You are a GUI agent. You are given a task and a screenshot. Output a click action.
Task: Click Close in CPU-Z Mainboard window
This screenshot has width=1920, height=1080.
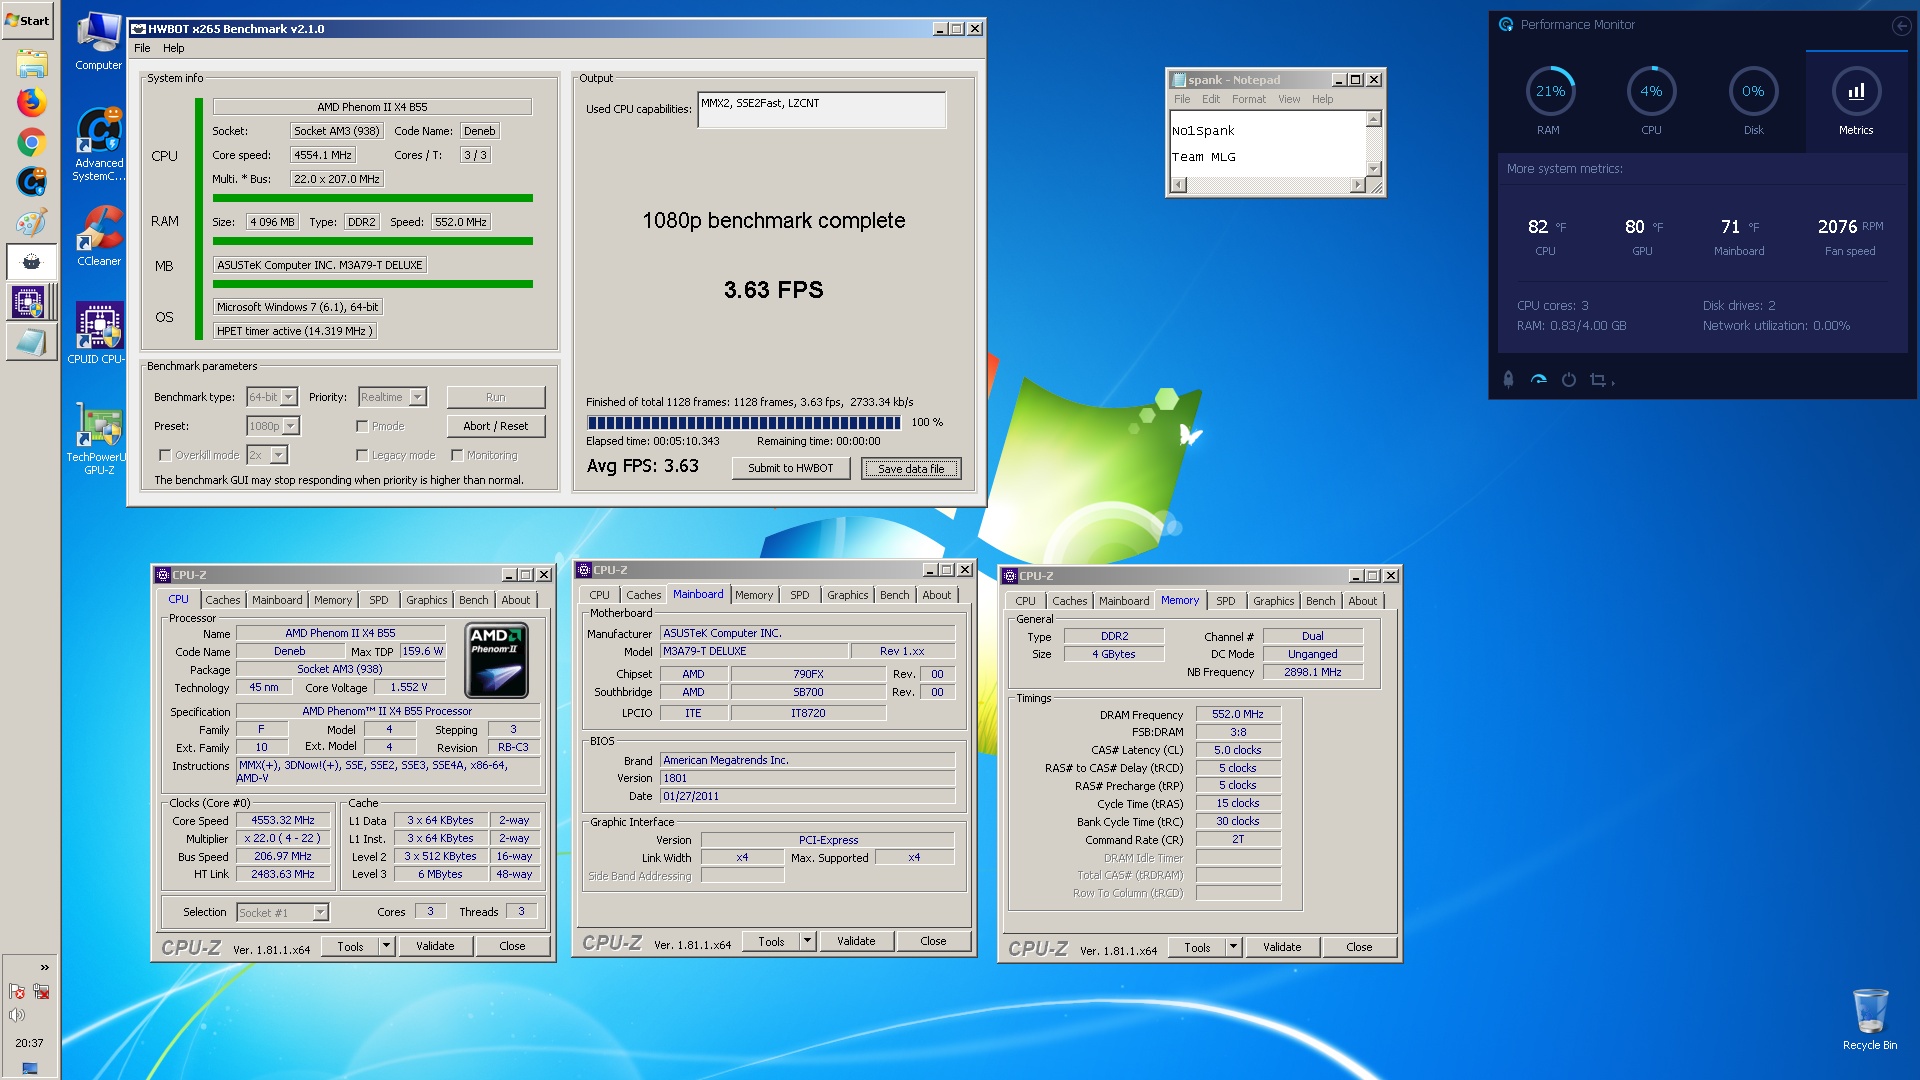[x=933, y=941]
